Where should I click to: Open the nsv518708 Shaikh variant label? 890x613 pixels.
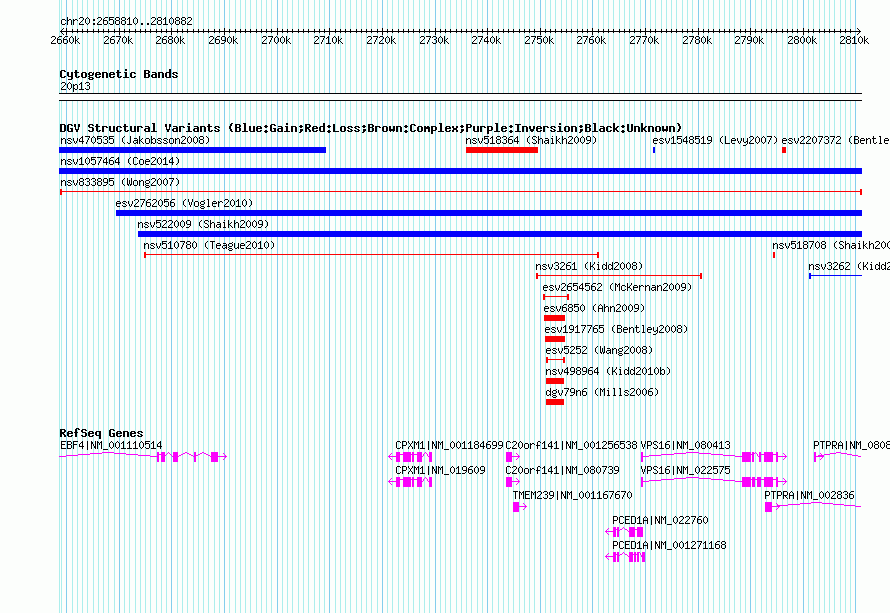(831, 245)
